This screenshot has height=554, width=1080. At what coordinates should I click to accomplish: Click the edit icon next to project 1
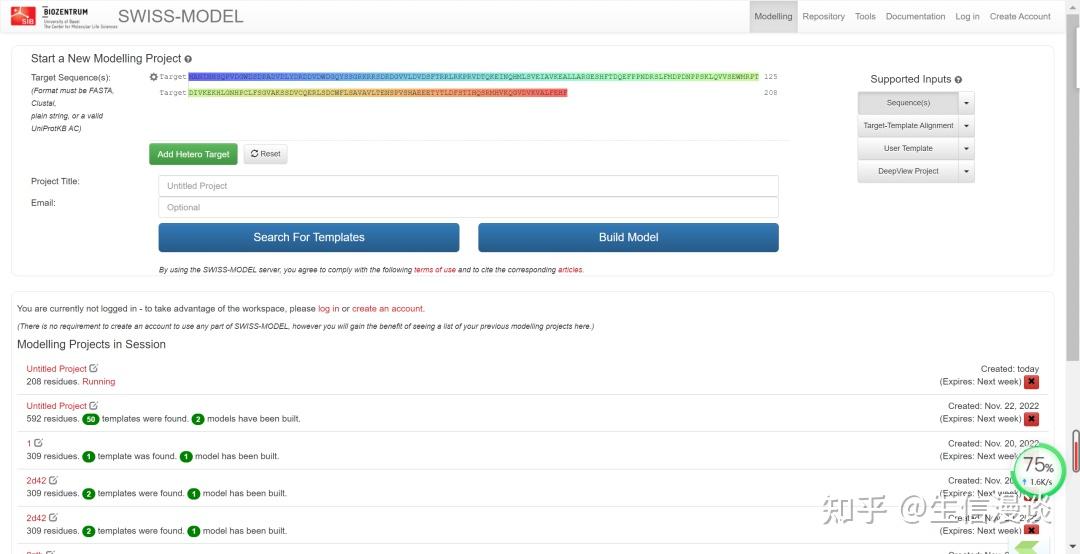point(39,443)
